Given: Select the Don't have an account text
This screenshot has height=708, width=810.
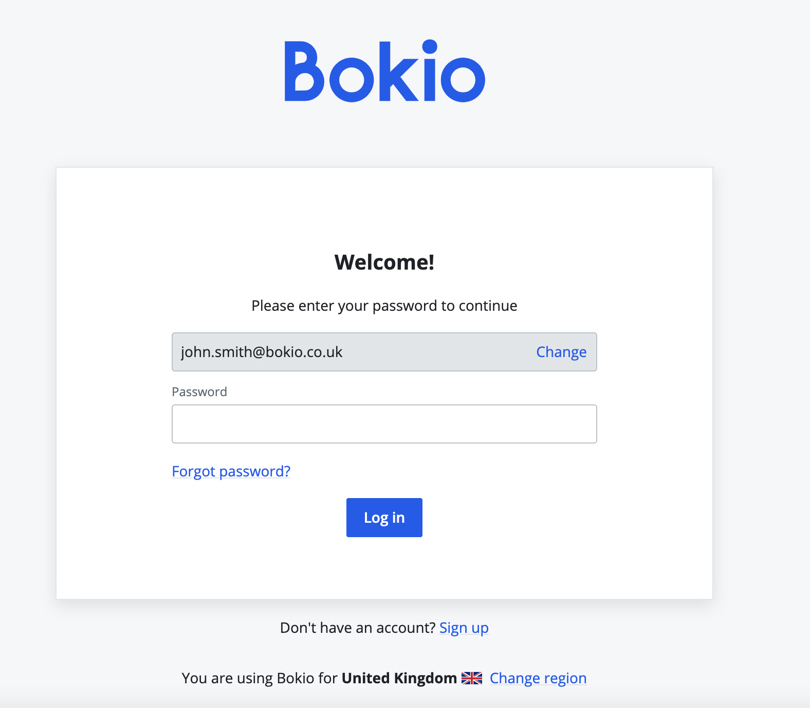Looking at the screenshot, I should pos(357,627).
